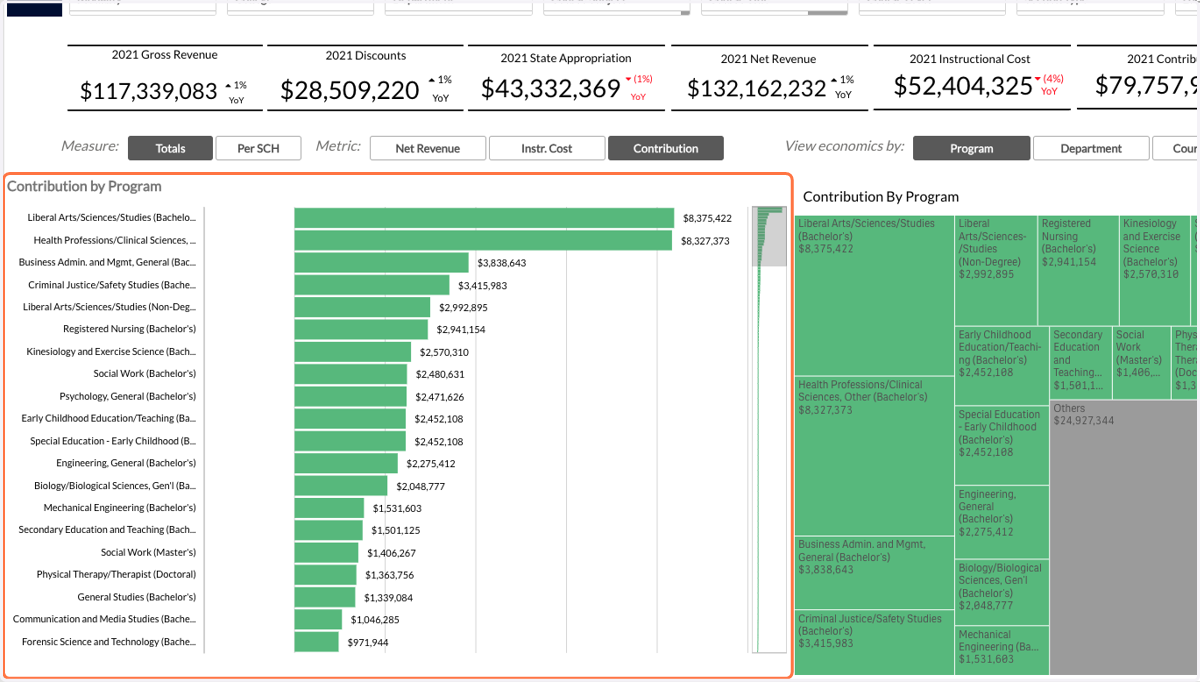Click the bar chart mini scrollbar thumb
Image resolution: width=1200 pixels, height=682 pixels.
click(x=769, y=236)
